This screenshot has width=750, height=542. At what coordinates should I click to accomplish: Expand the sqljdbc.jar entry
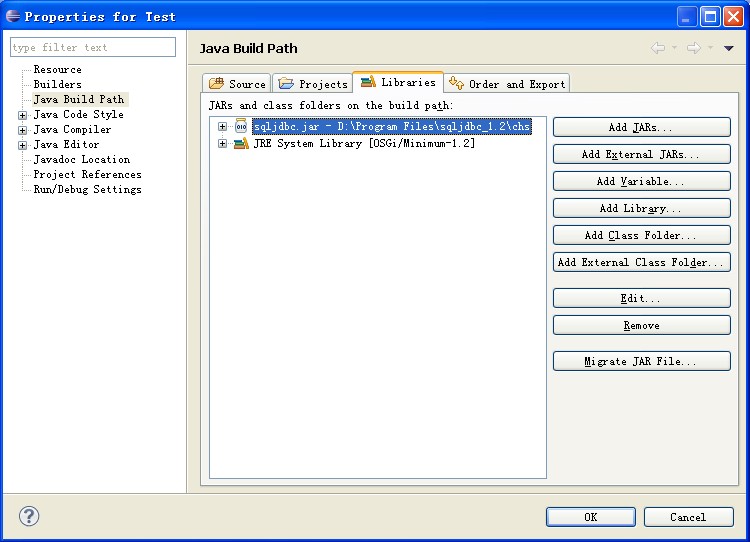click(x=222, y=126)
